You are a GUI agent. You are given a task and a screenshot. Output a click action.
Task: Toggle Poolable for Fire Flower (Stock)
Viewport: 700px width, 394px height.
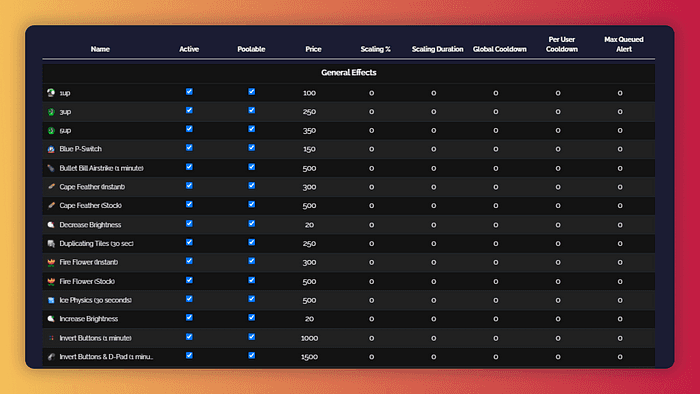[x=252, y=280]
